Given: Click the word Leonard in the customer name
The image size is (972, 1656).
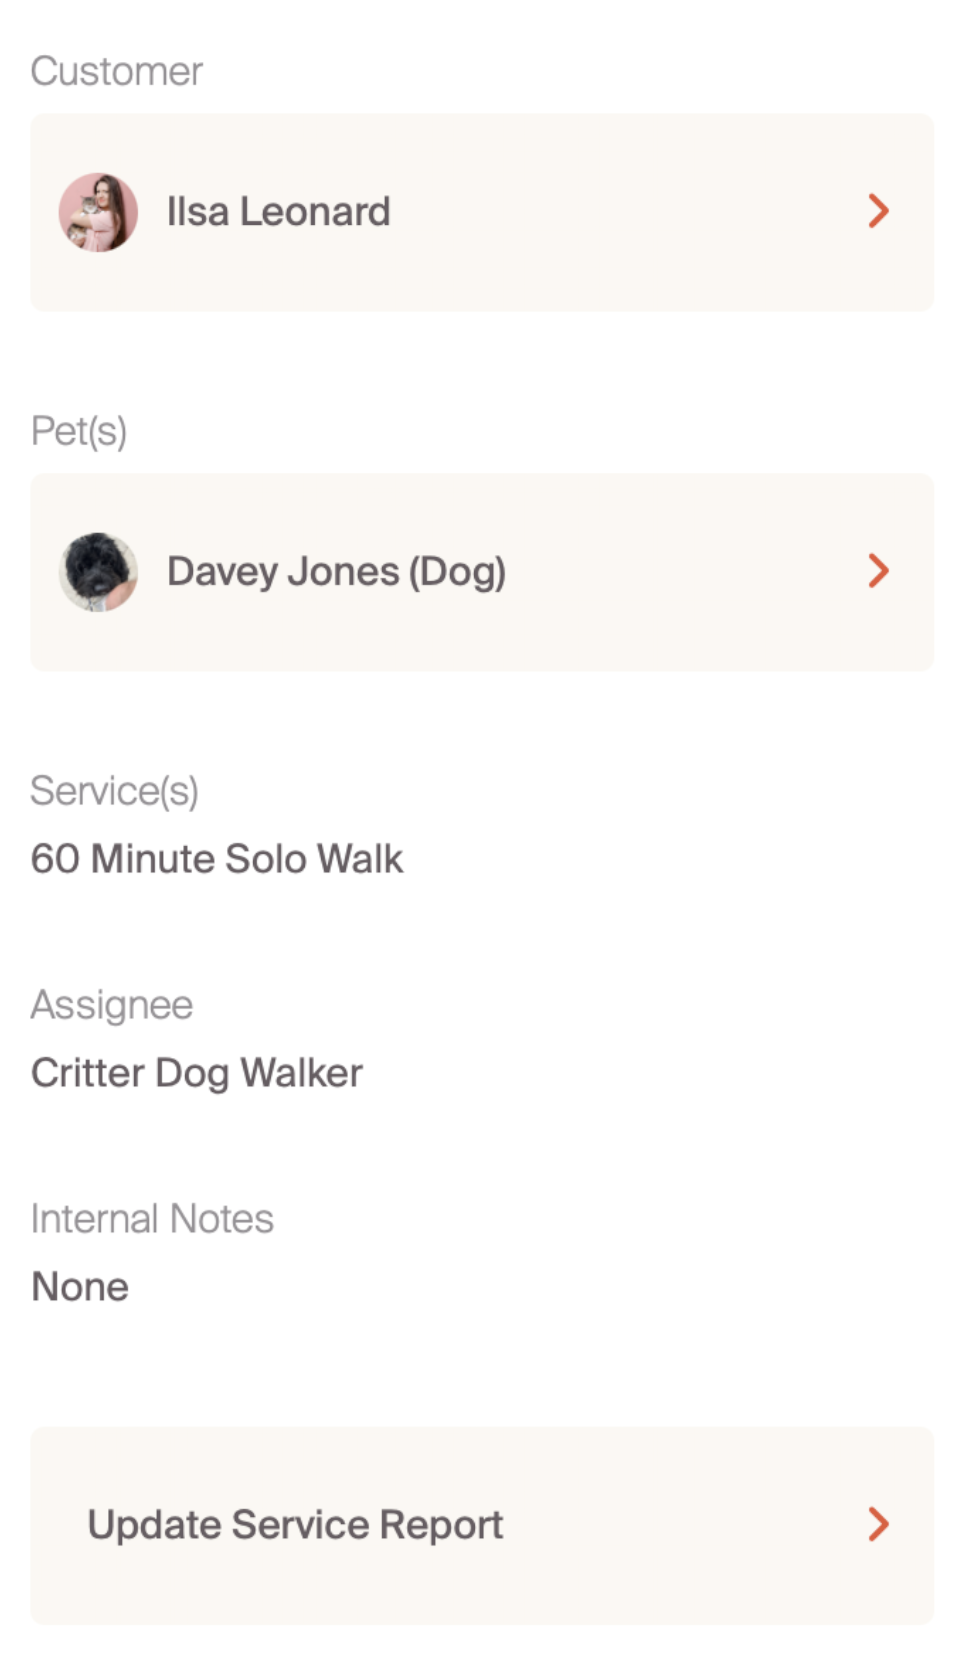Looking at the screenshot, I should click(315, 212).
